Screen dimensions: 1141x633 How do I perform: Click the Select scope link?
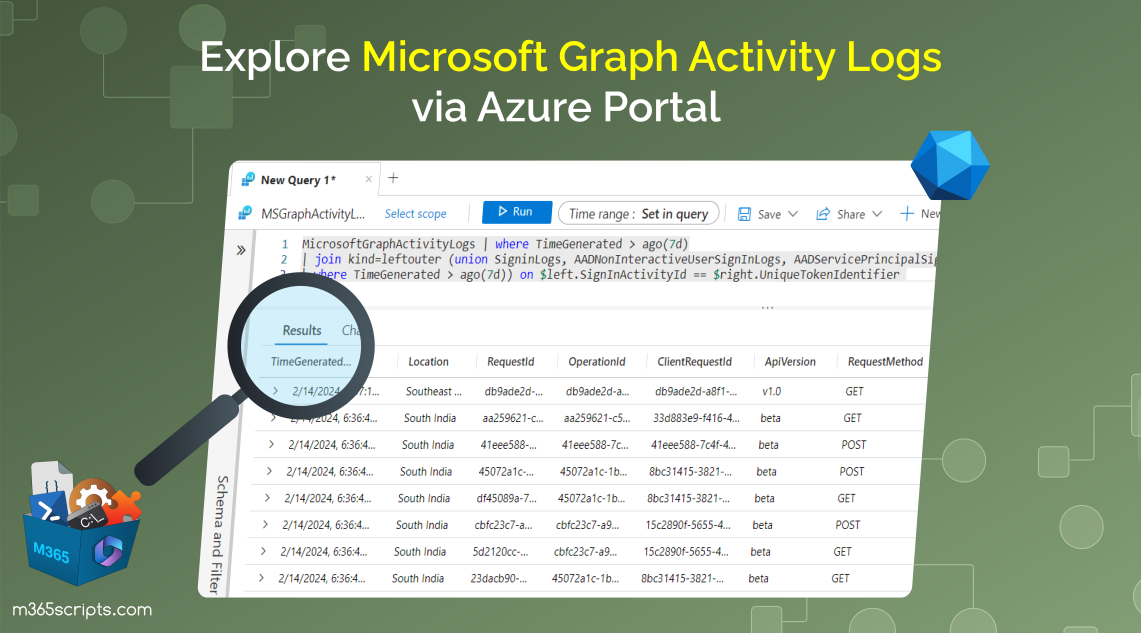pos(416,213)
